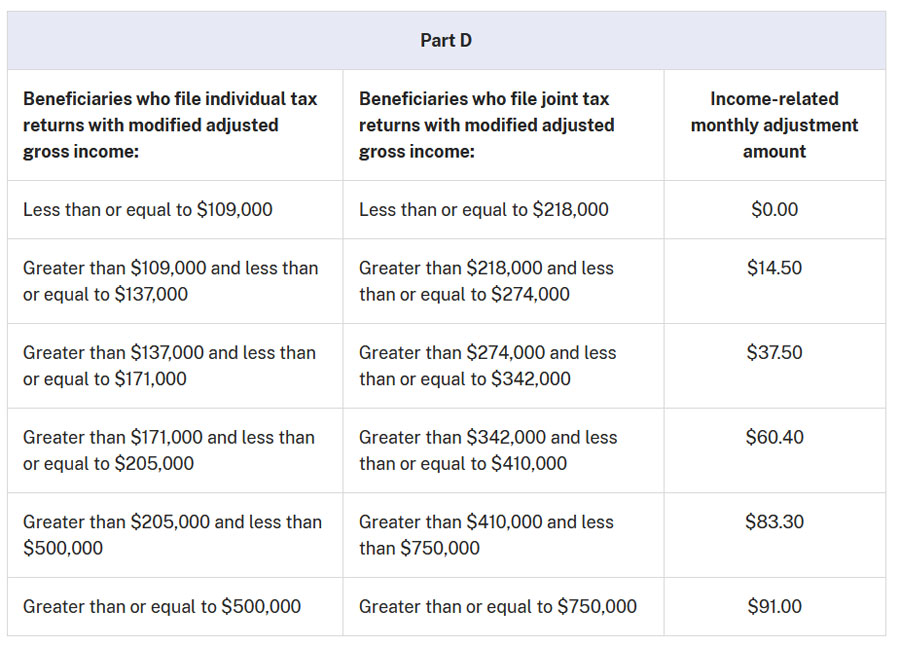Click the $0.00 adjustment amount
Image resolution: width=900 pixels, height=646 pixels.
coord(774,210)
